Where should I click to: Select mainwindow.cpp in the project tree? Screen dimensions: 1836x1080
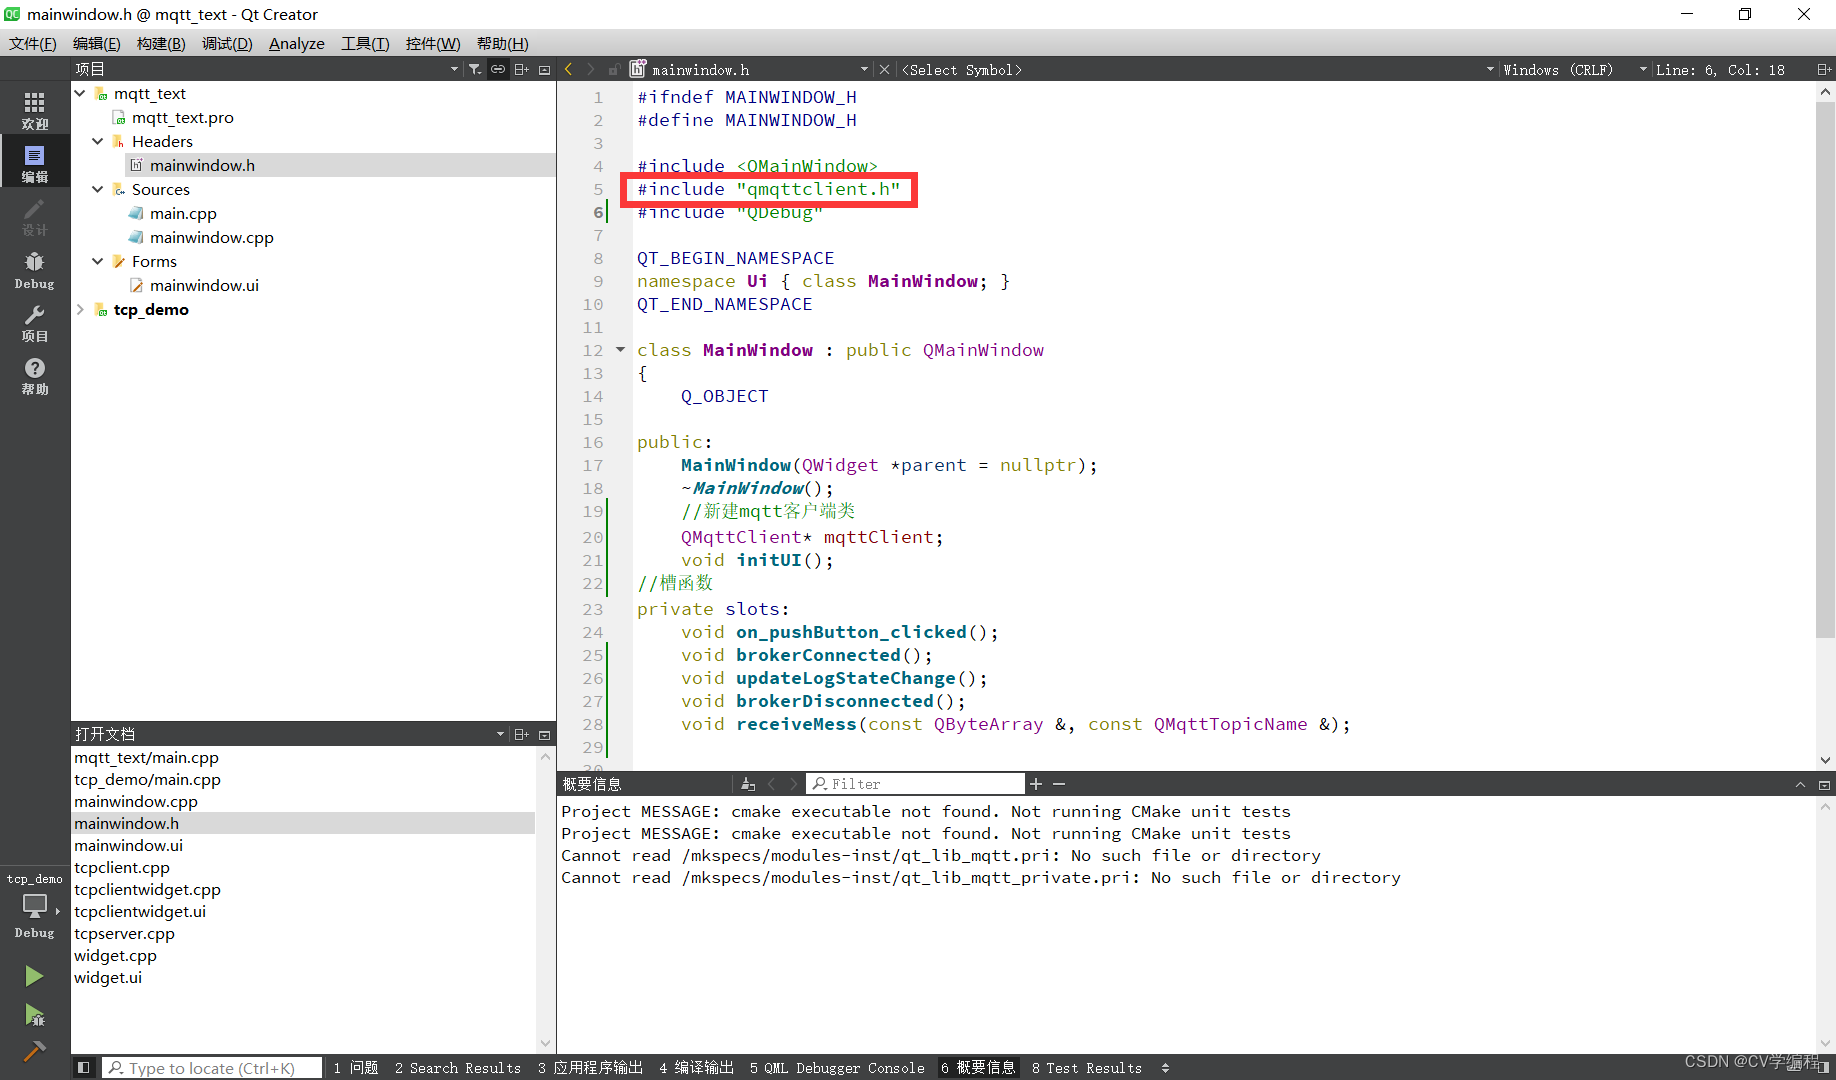click(211, 237)
